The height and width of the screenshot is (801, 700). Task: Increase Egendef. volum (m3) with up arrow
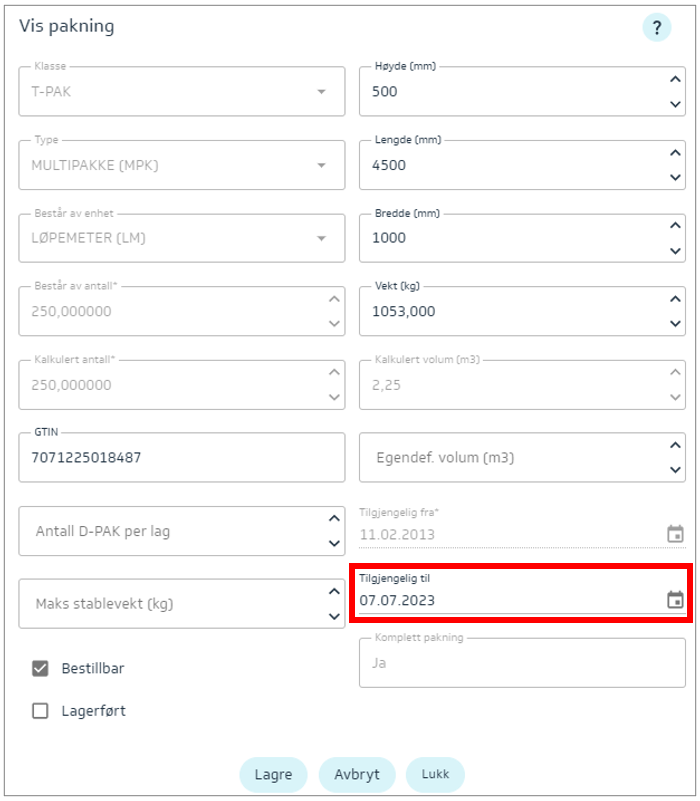tap(676, 445)
